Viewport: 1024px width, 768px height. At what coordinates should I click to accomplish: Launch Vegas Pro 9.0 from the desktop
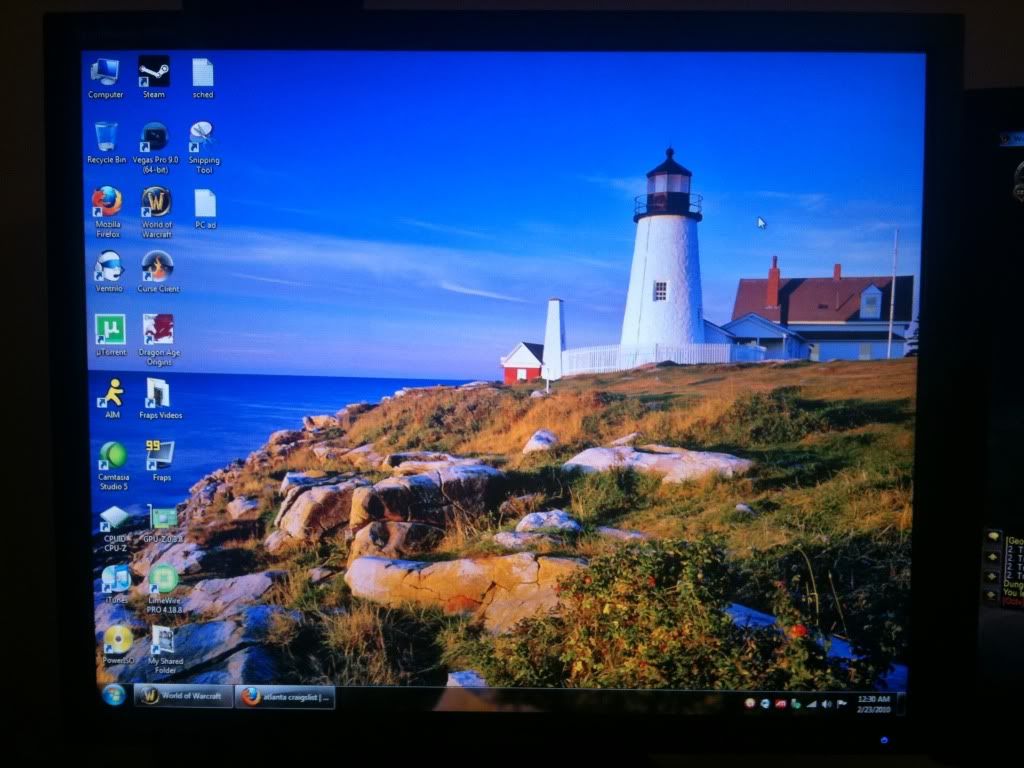[x=154, y=137]
